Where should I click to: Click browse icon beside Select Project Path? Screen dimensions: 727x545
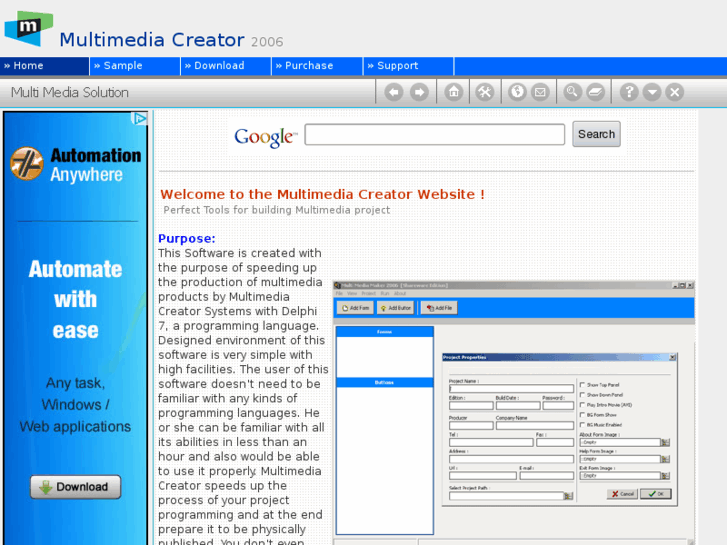(x=568, y=496)
